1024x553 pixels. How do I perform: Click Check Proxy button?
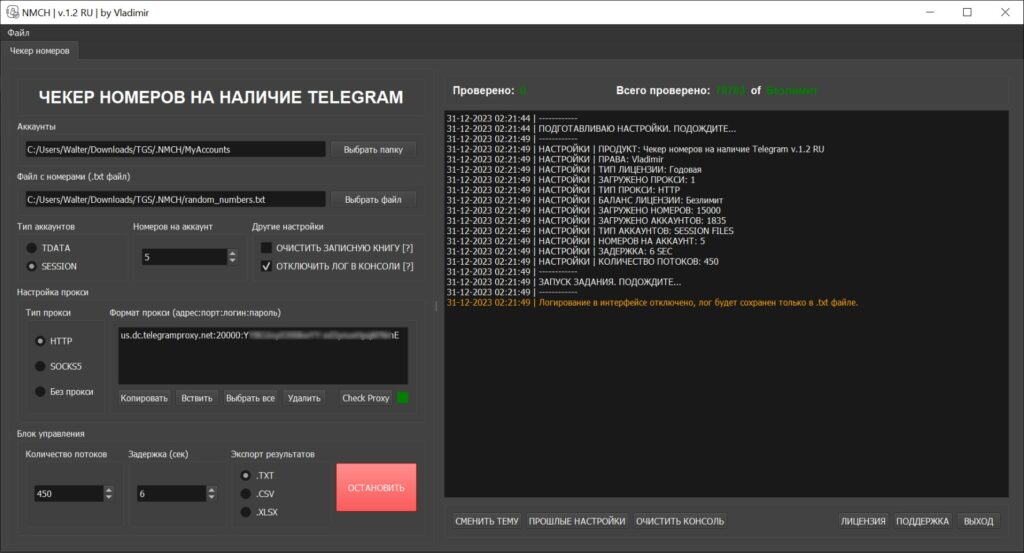(x=366, y=398)
